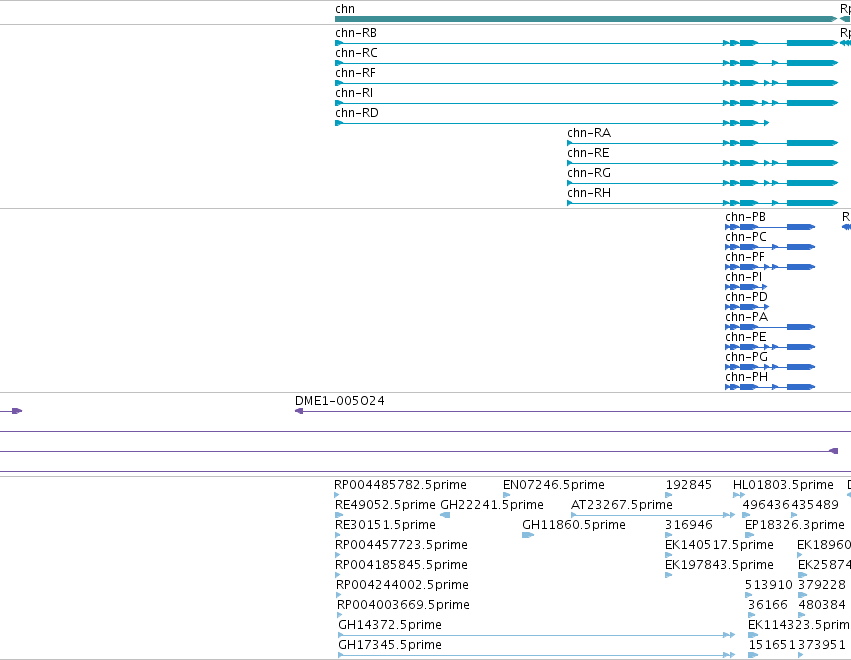The width and height of the screenshot is (851, 660).
Task: Click the chn-RE transcript label
Action: click(x=588, y=153)
